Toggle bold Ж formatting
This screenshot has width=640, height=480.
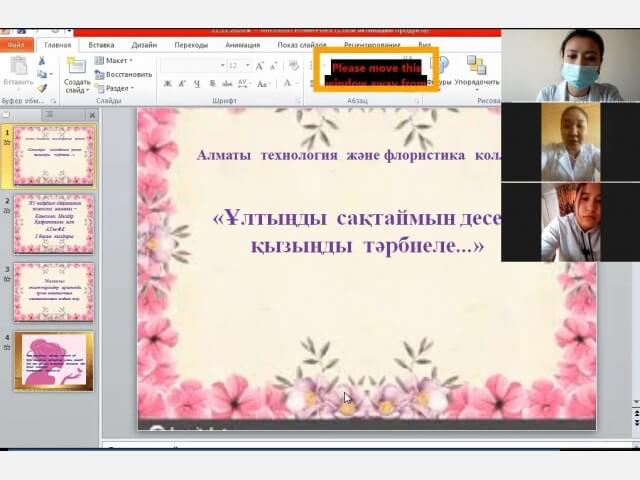tap(167, 84)
